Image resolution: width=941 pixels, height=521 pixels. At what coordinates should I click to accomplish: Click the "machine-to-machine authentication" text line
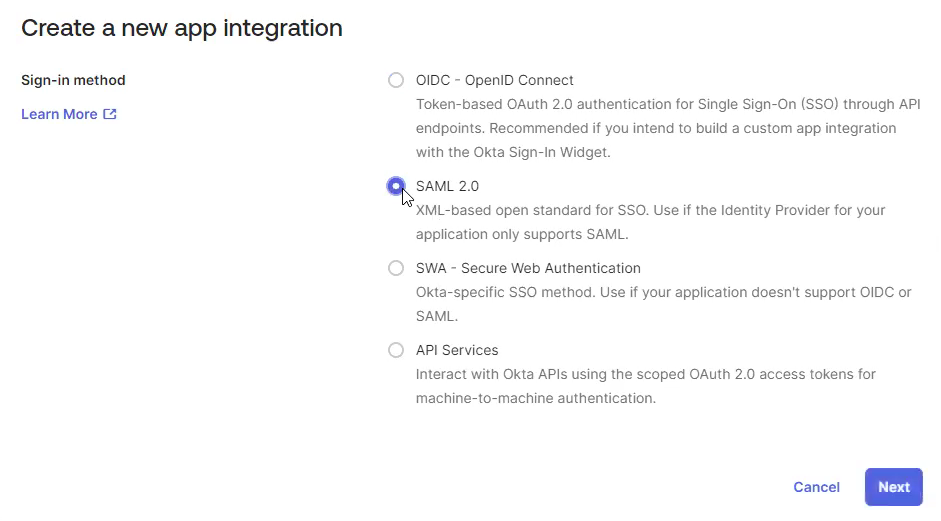point(535,398)
